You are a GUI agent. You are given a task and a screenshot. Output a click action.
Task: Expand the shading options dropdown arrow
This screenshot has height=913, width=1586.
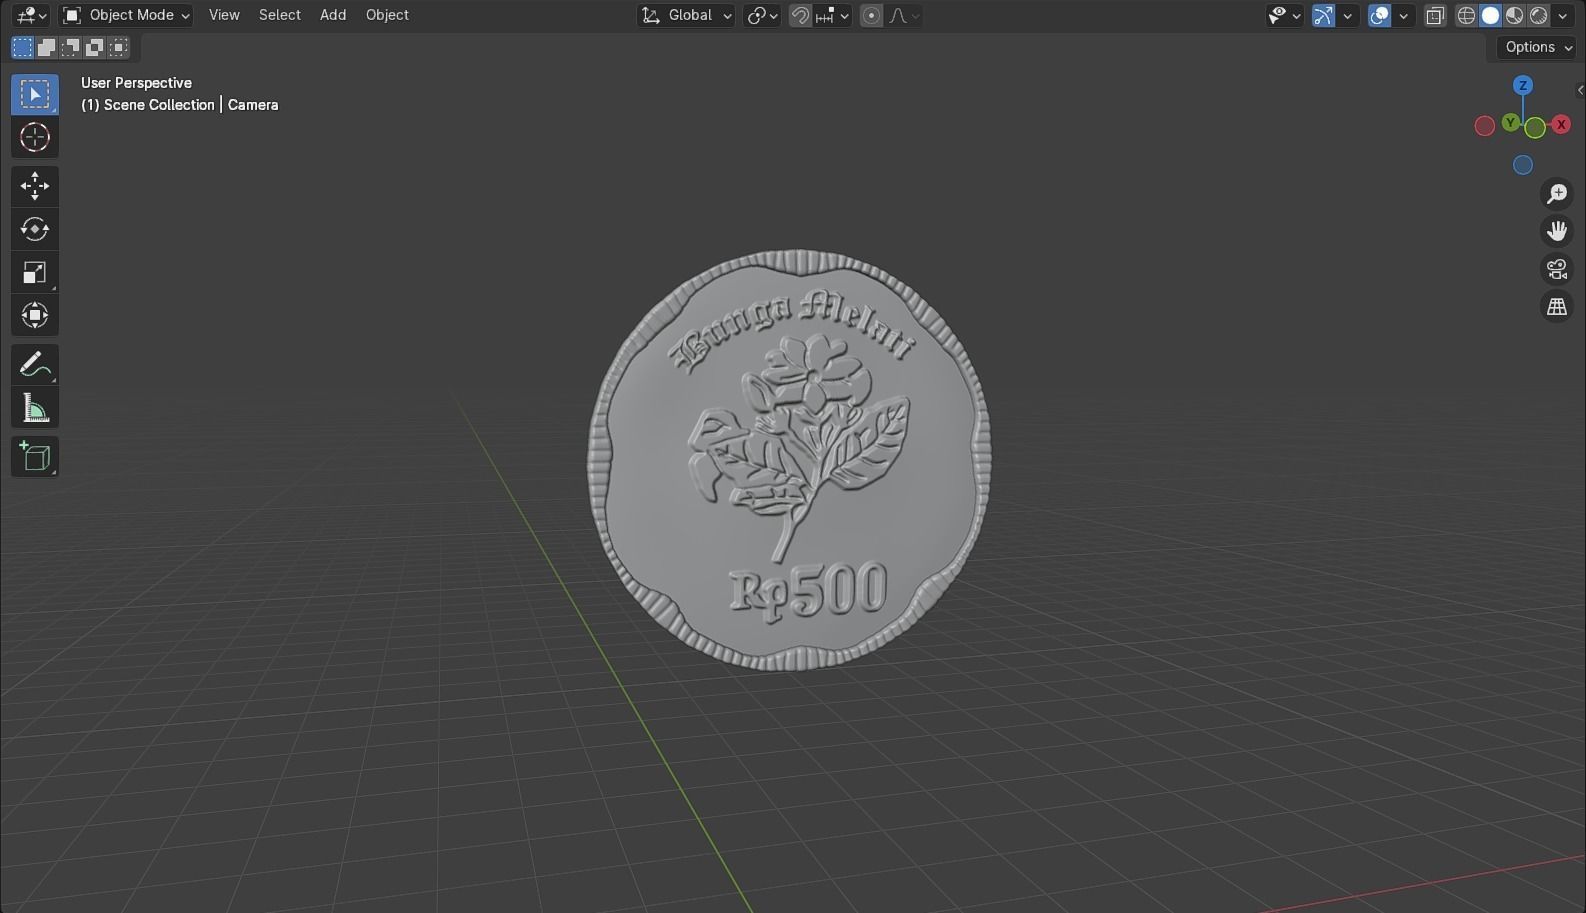point(1563,15)
